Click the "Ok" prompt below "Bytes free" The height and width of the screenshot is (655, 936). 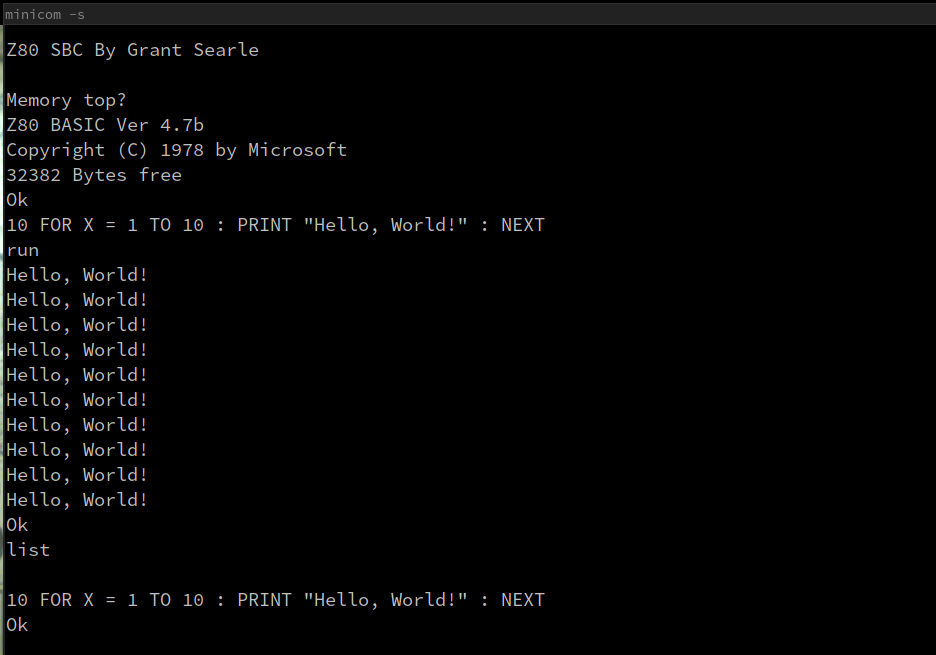[x=17, y=200]
